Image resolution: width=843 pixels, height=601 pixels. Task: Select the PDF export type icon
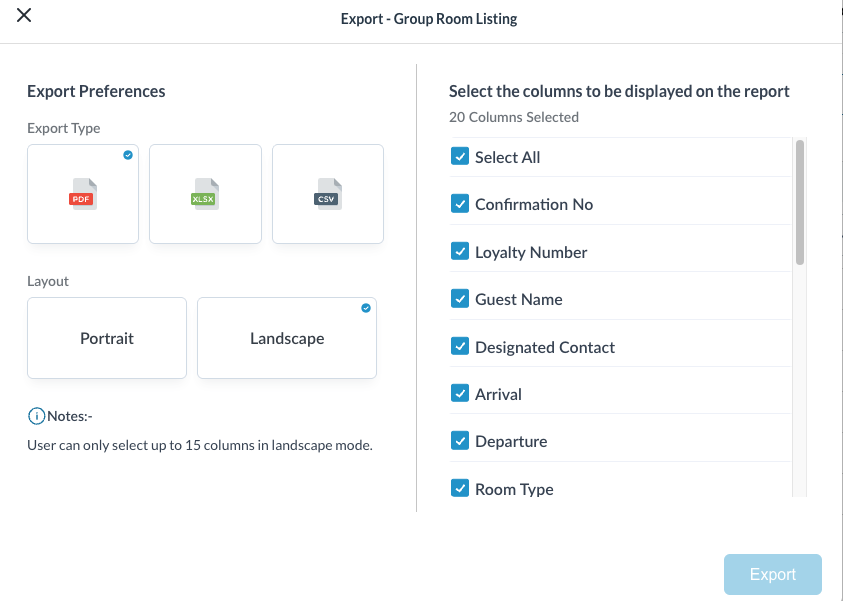pyautogui.click(x=83, y=194)
